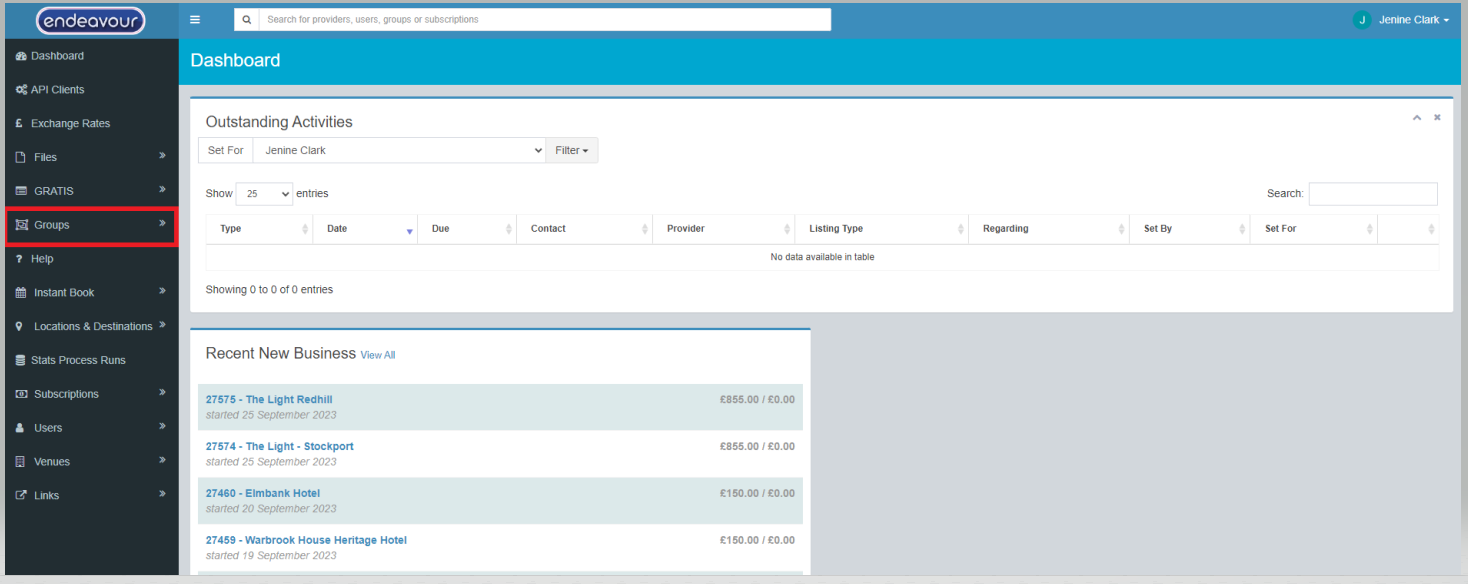Click the Exchange Rates pound icon
Screen dimensions: 1468x584
(20, 124)
